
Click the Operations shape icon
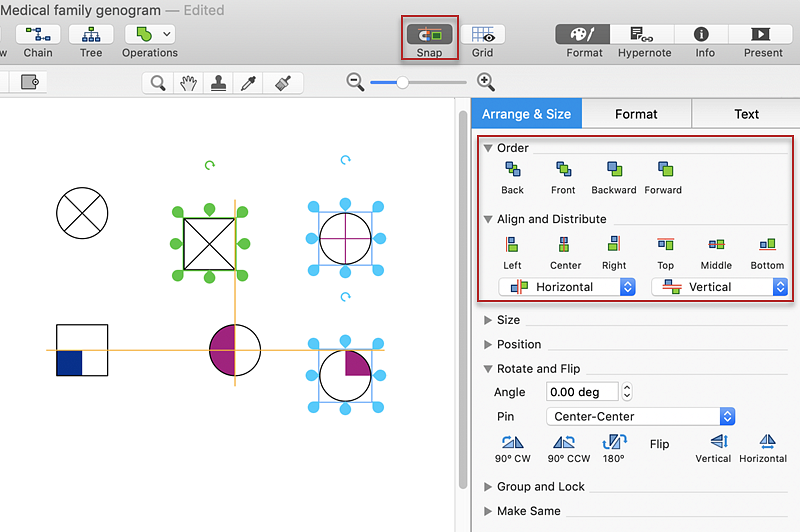(144, 34)
